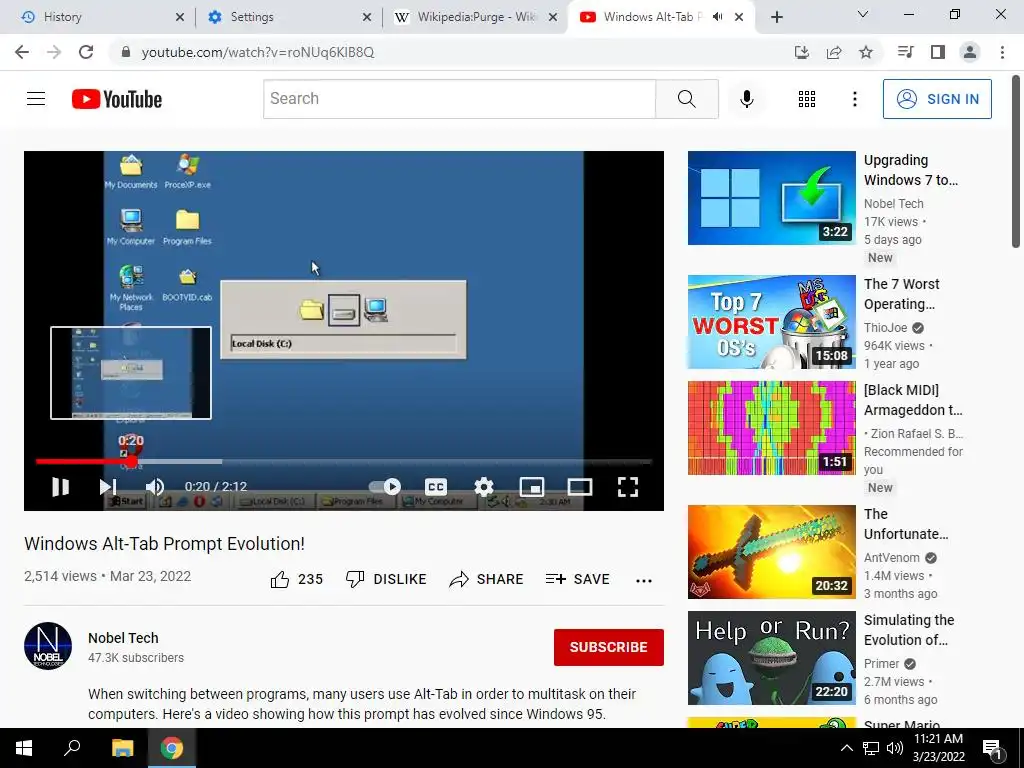This screenshot has height=768, width=1024.
Task: Open the tab search chevron dropdown
Action: [x=863, y=14]
